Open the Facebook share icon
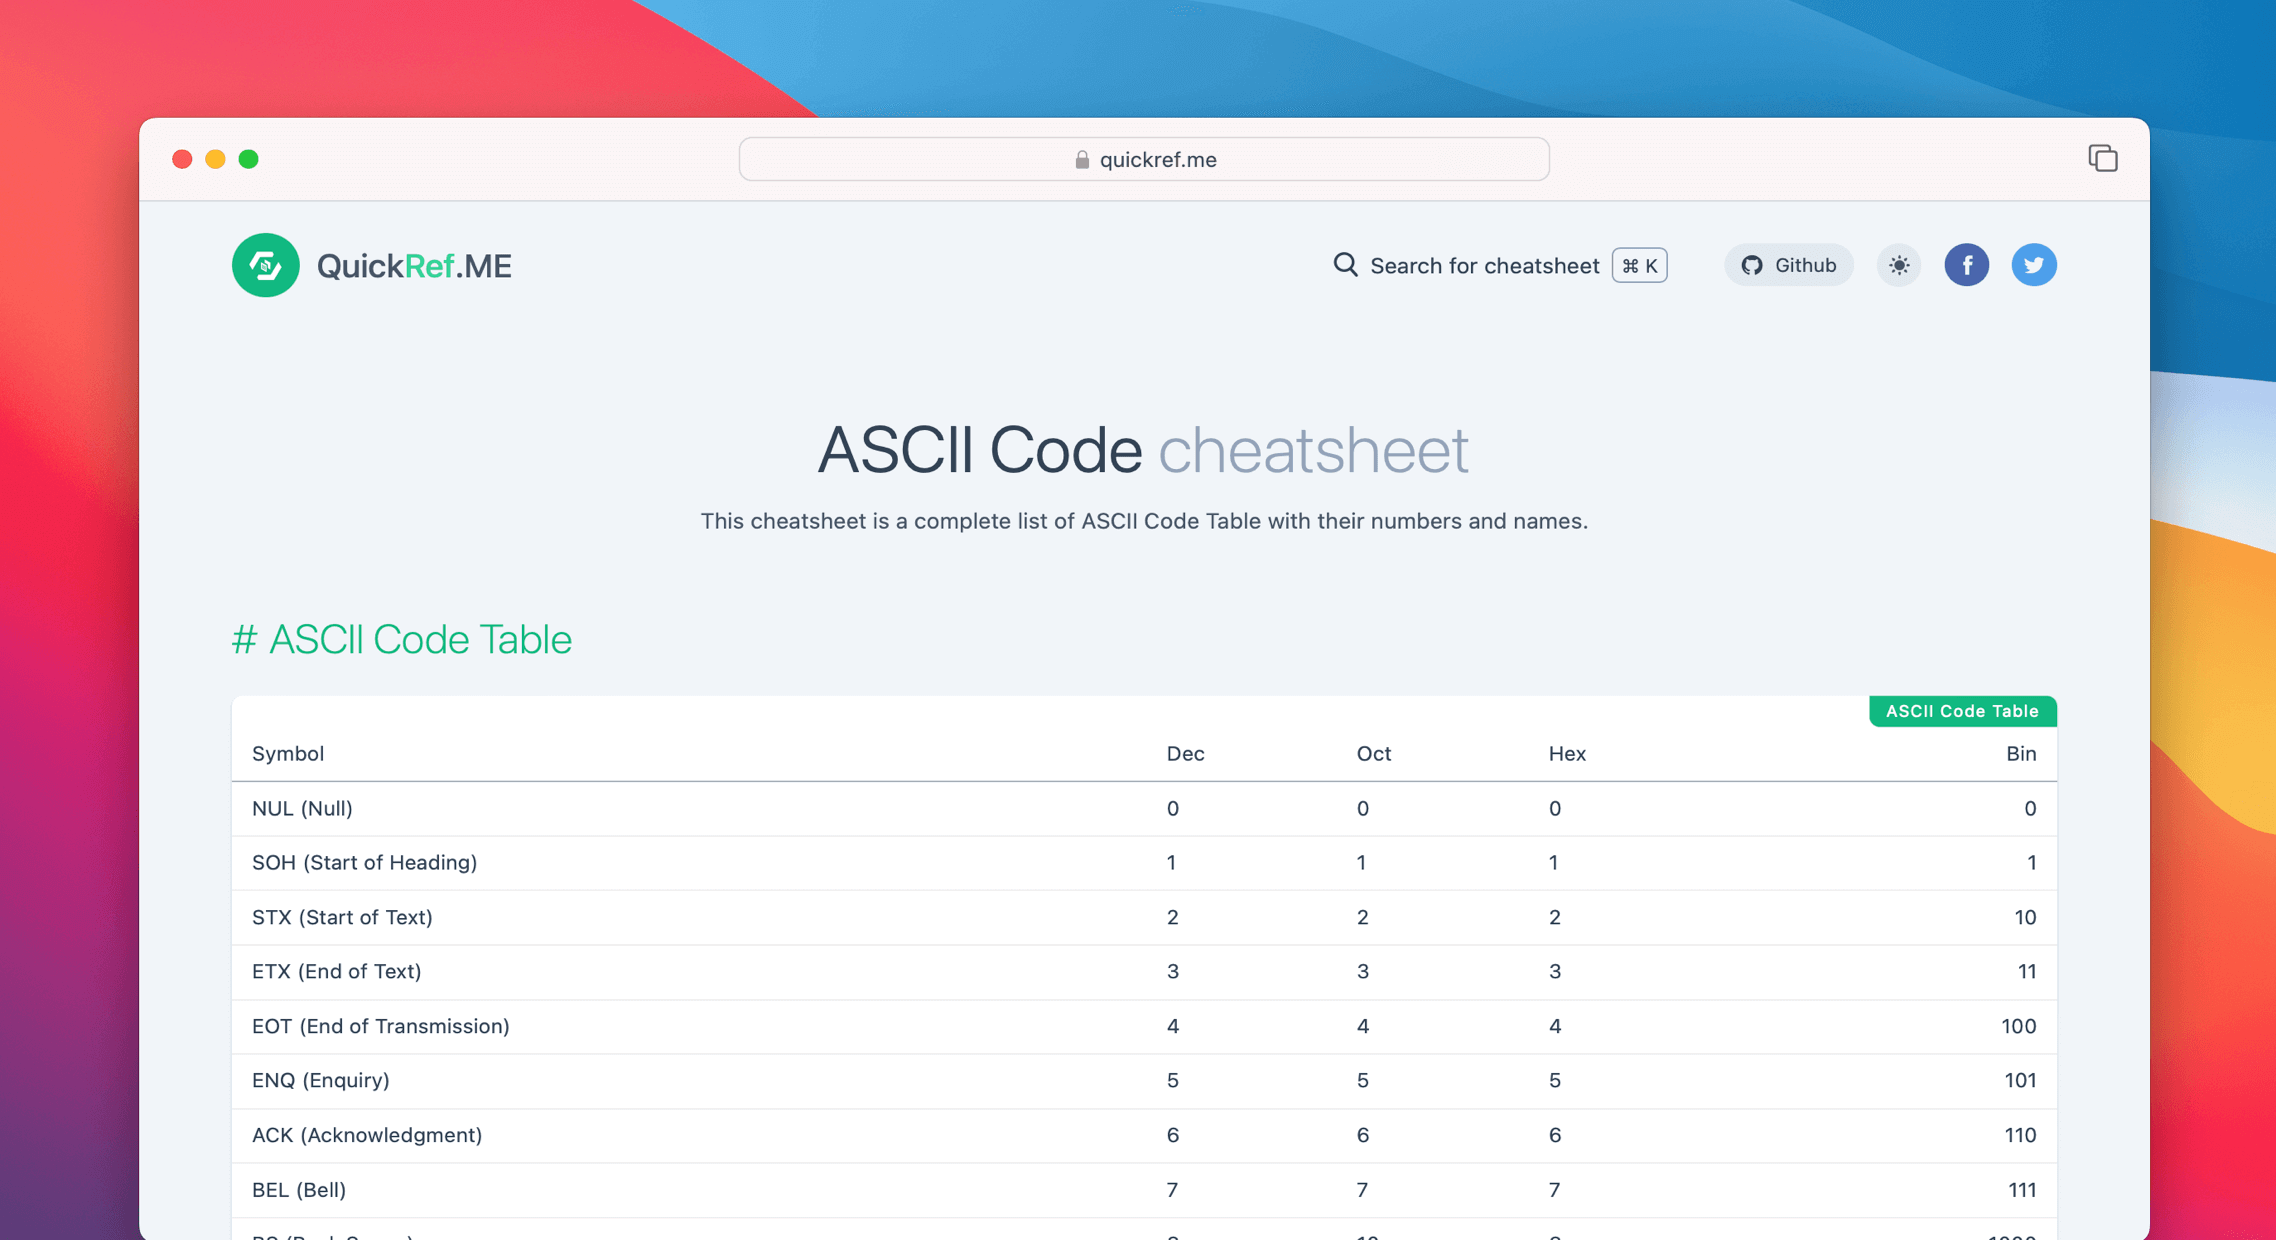The width and height of the screenshot is (2276, 1240). [x=1966, y=264]
